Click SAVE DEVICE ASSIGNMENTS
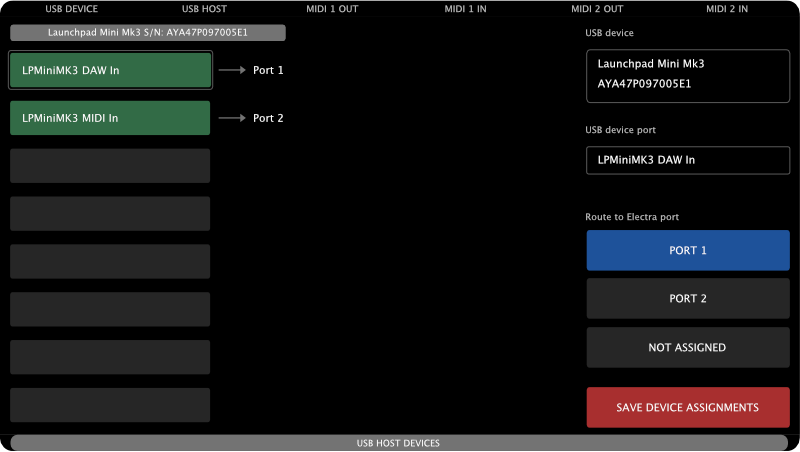 click(688, 407)
